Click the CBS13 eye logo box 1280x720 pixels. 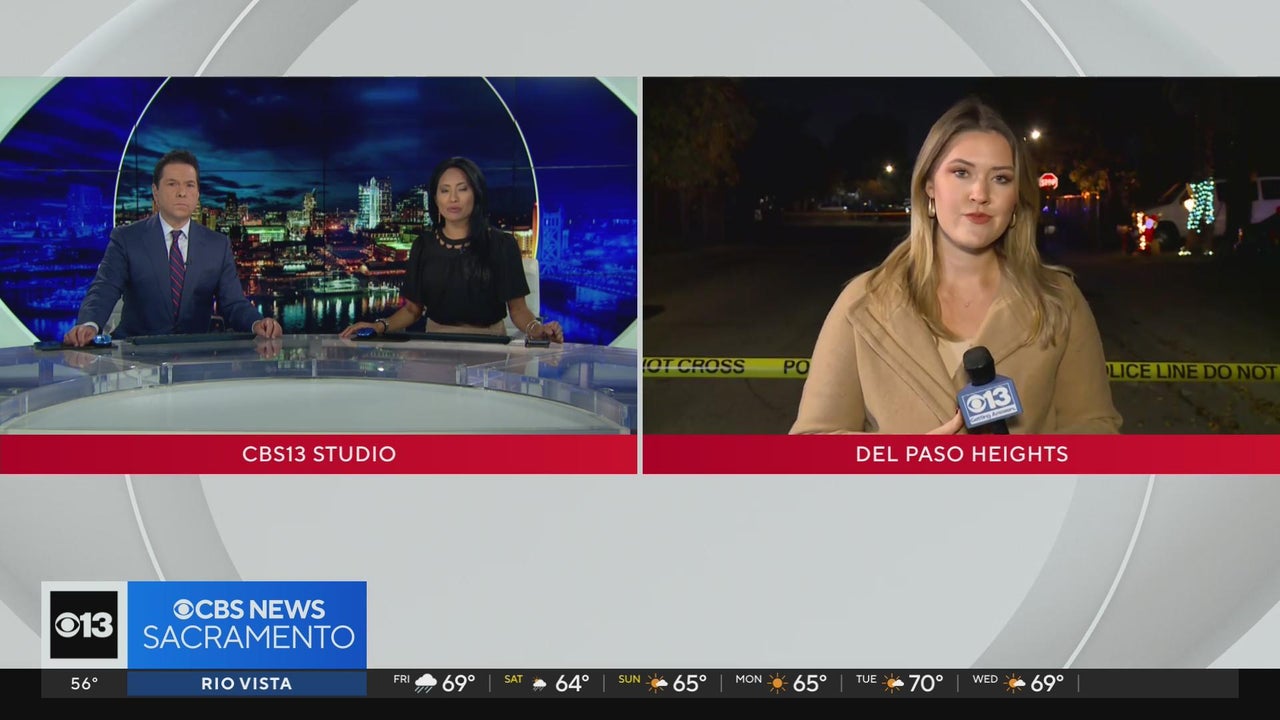tap(84, 625)
